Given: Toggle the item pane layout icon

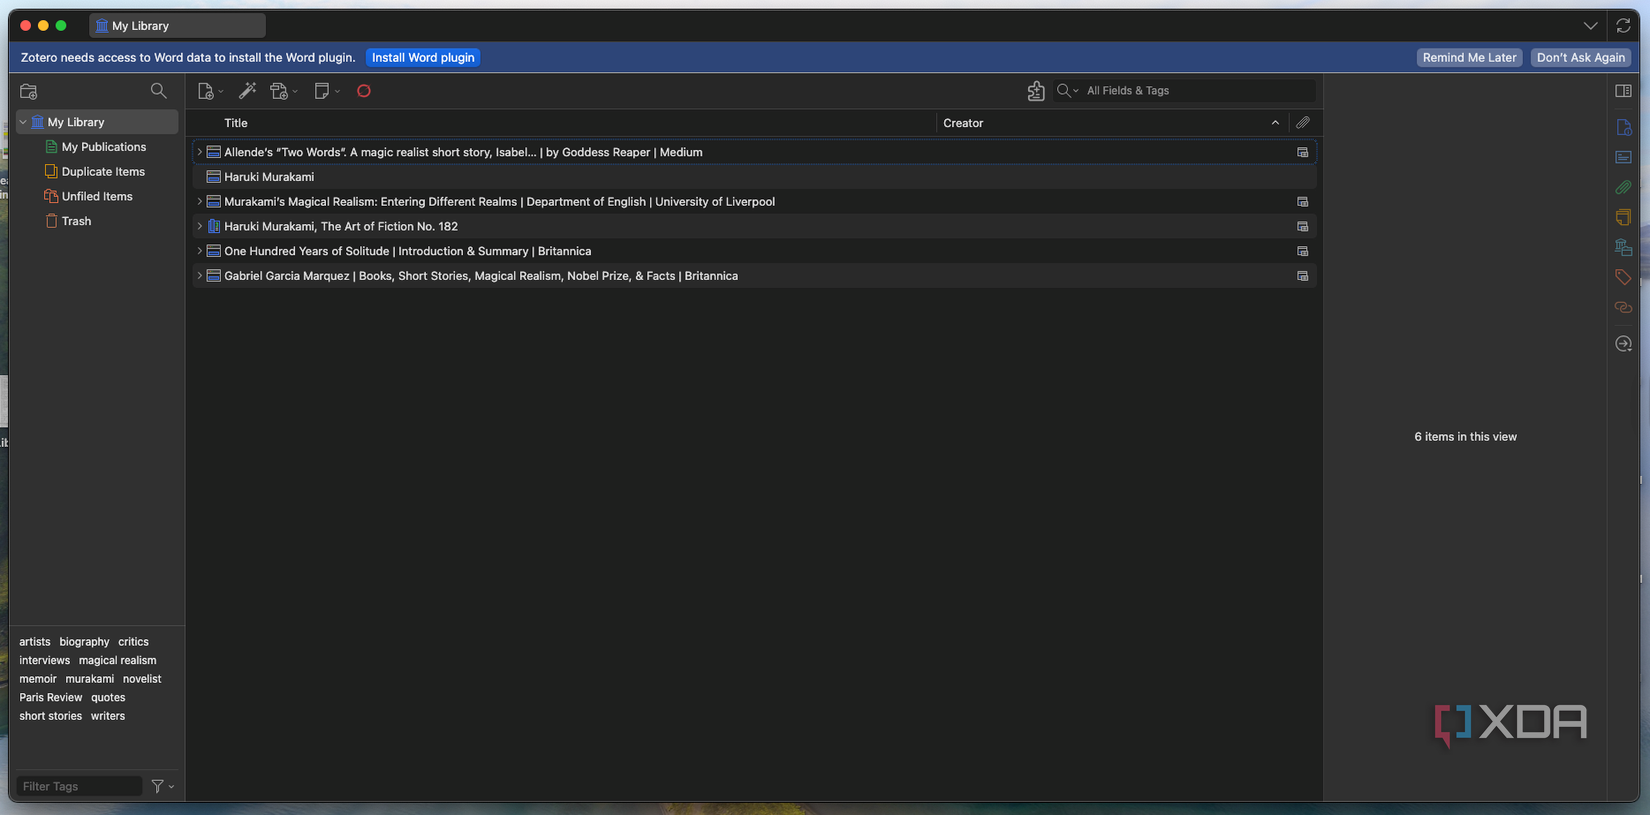Looking at the screenshot, I should point(1623,91).
